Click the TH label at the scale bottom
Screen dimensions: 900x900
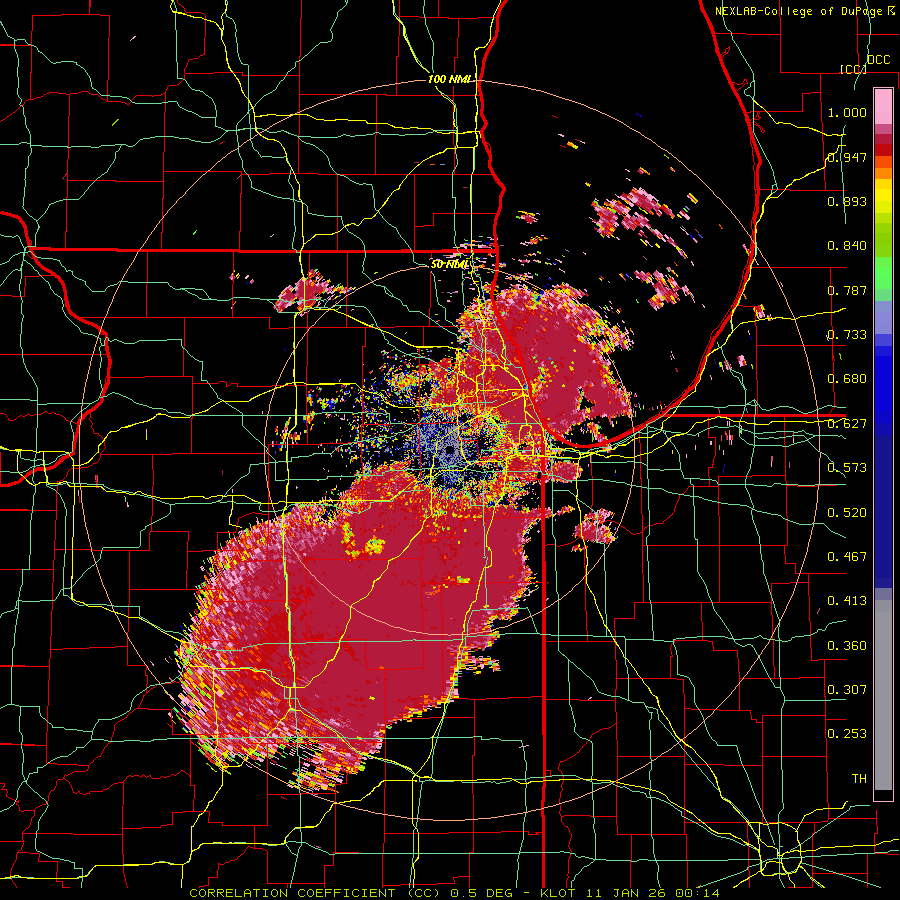coord(859,779)
